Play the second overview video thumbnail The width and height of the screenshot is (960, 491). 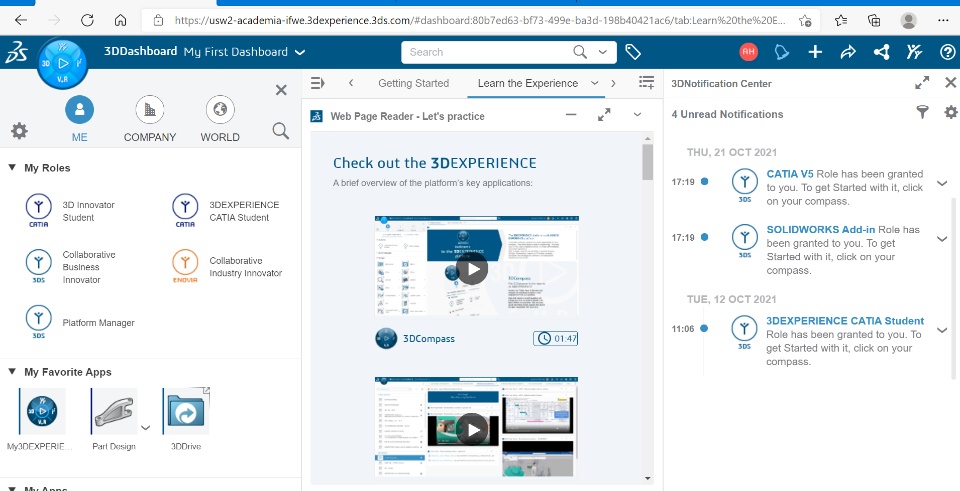click(473, 430)
